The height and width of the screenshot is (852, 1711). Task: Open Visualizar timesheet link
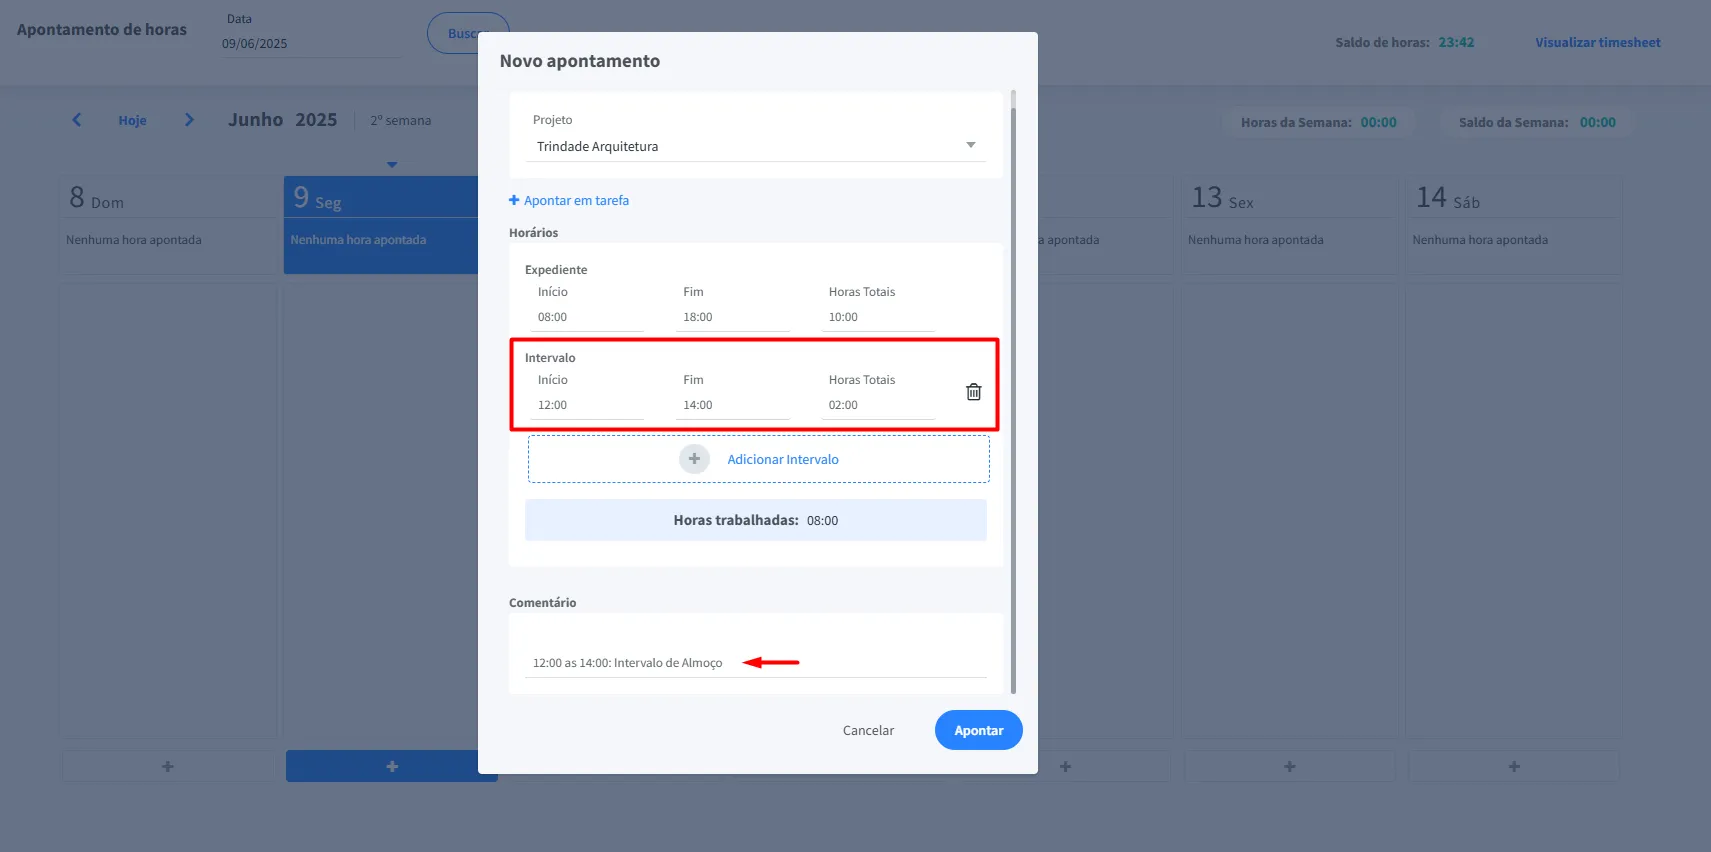click(1597, 43)
